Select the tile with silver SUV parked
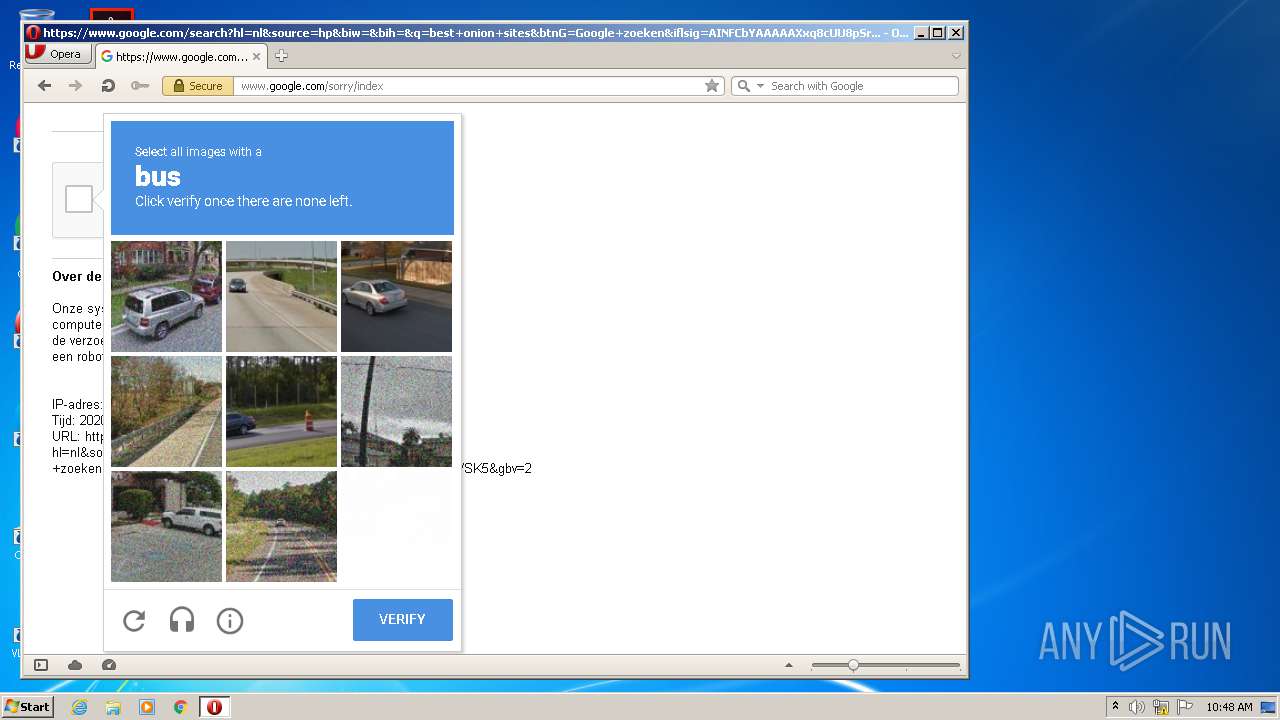1280x720 pixels. [166, 296]
